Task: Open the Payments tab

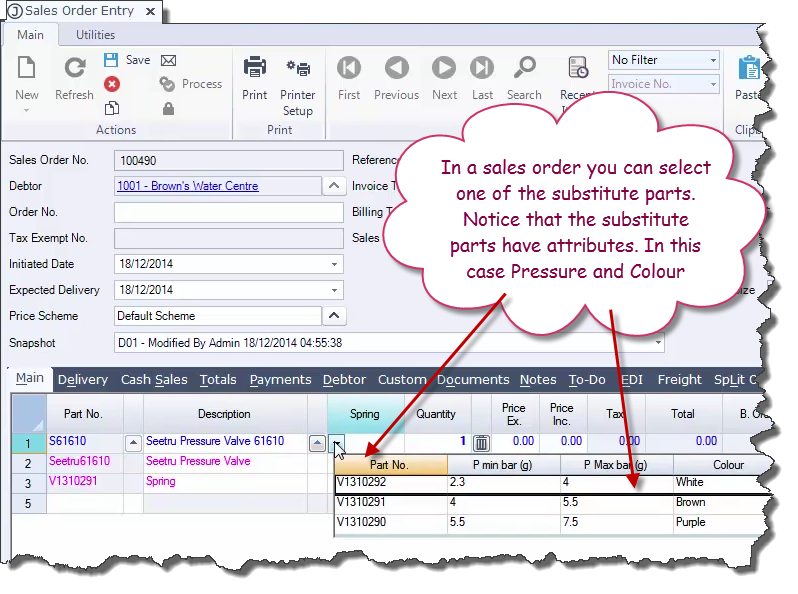Action: click(x=280, y=380)
